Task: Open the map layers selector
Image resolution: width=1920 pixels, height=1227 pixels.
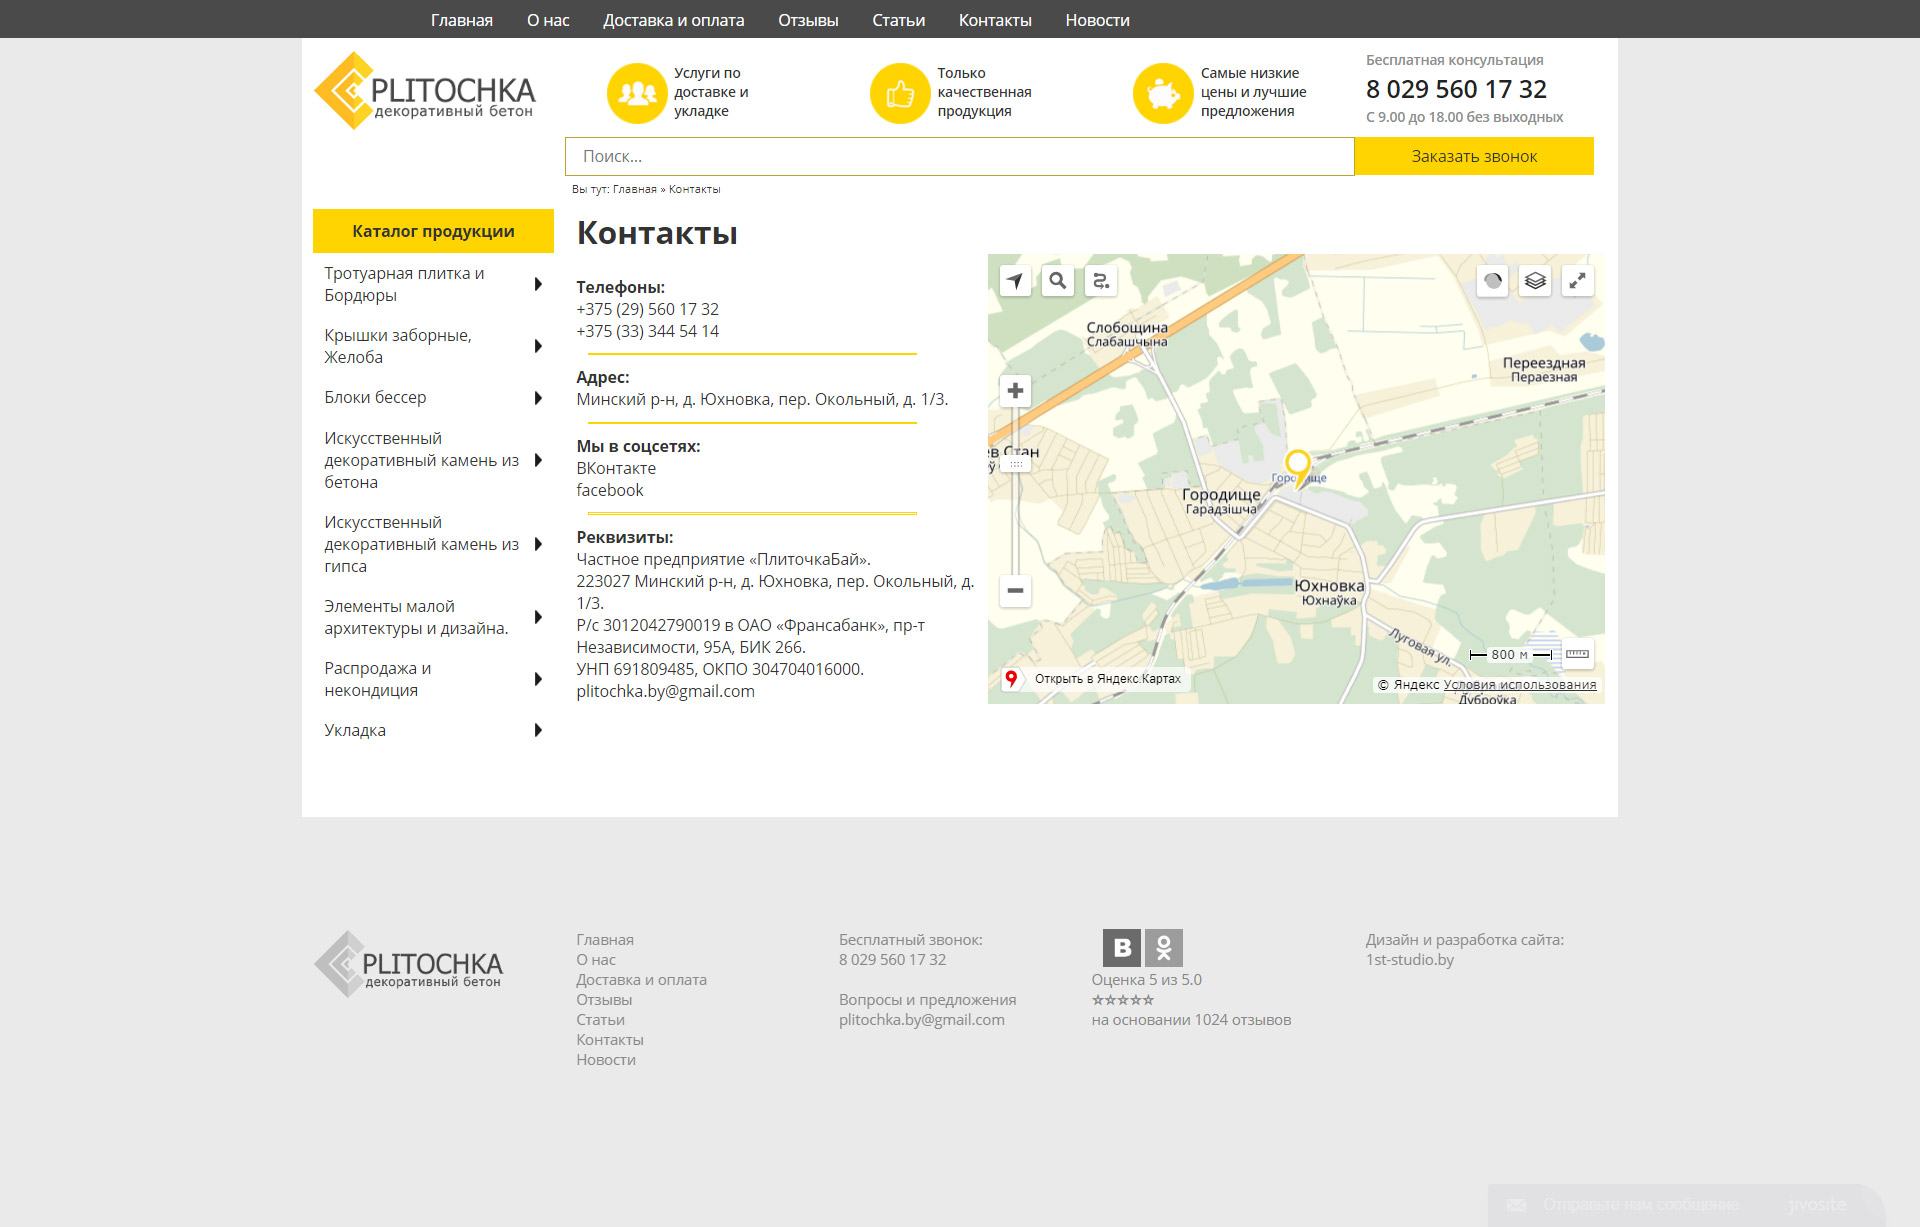Action: (1535, 281)
